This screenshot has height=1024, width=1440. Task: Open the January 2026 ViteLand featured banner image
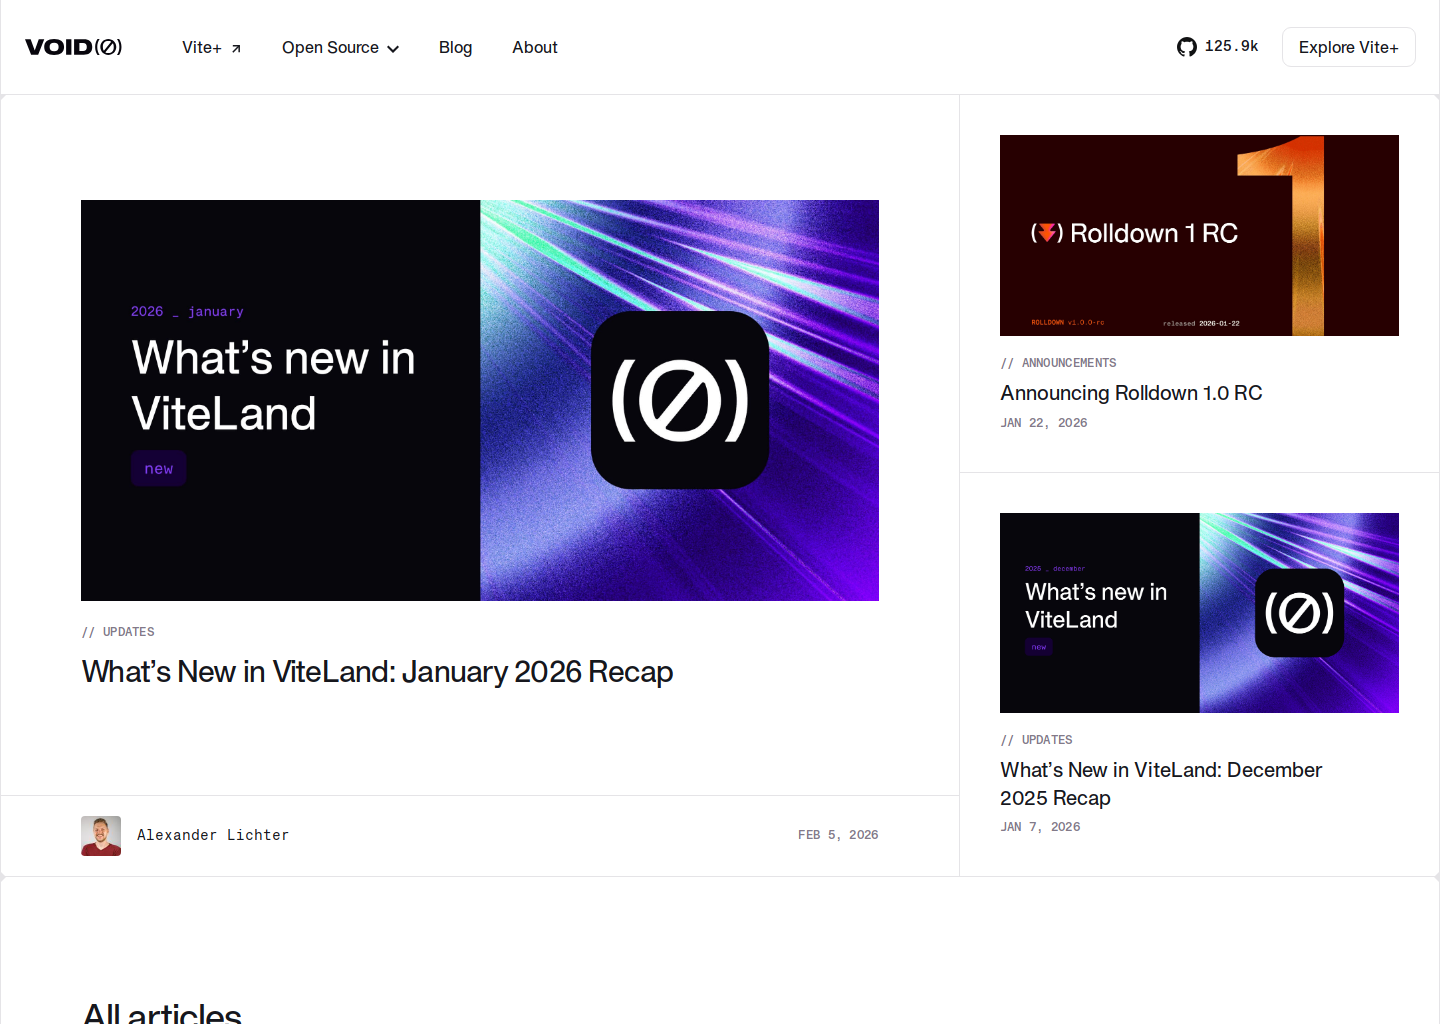click(x=480, y=400)
